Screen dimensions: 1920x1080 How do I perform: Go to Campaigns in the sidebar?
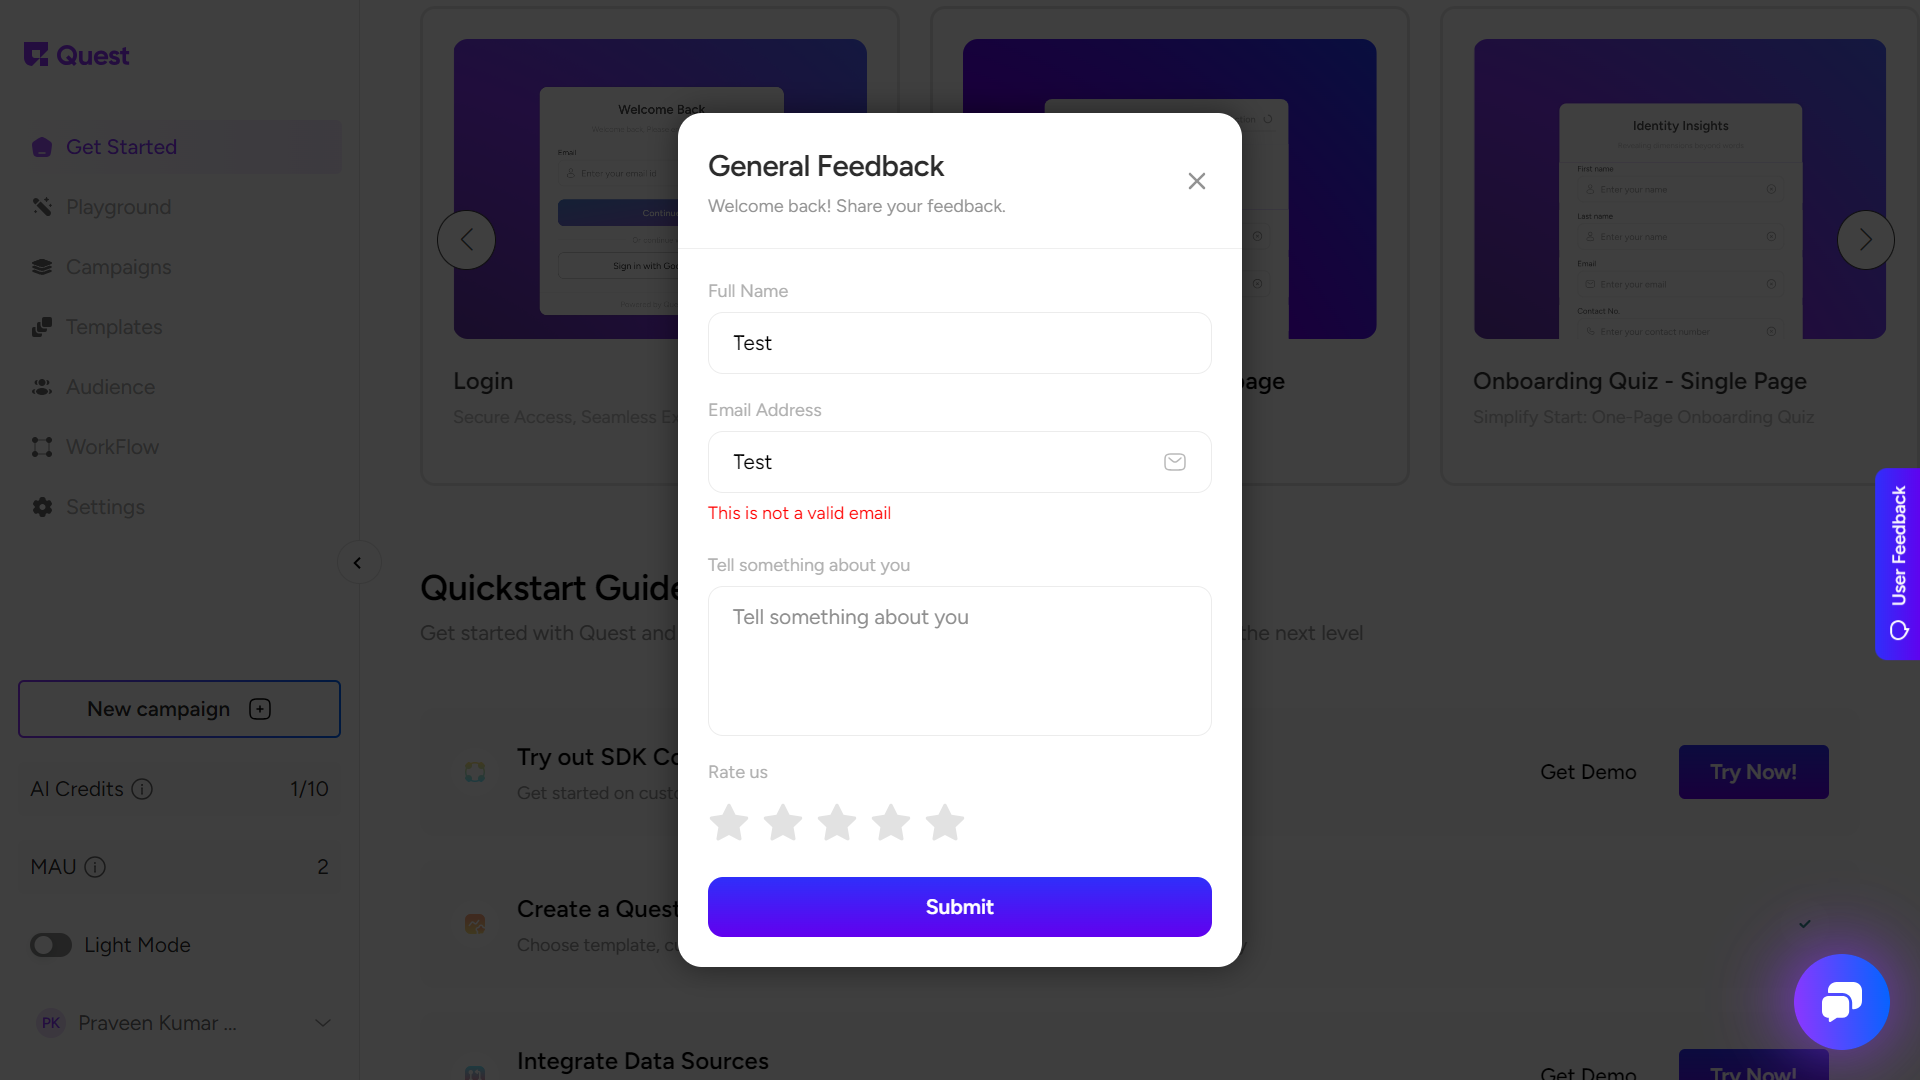click(x=118, y=267)
